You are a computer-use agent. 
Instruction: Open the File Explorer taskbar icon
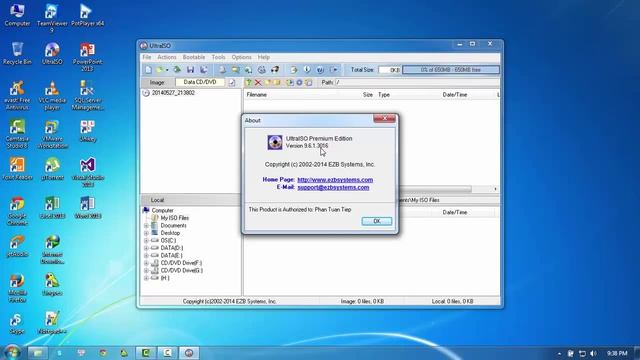click(38, 353)
